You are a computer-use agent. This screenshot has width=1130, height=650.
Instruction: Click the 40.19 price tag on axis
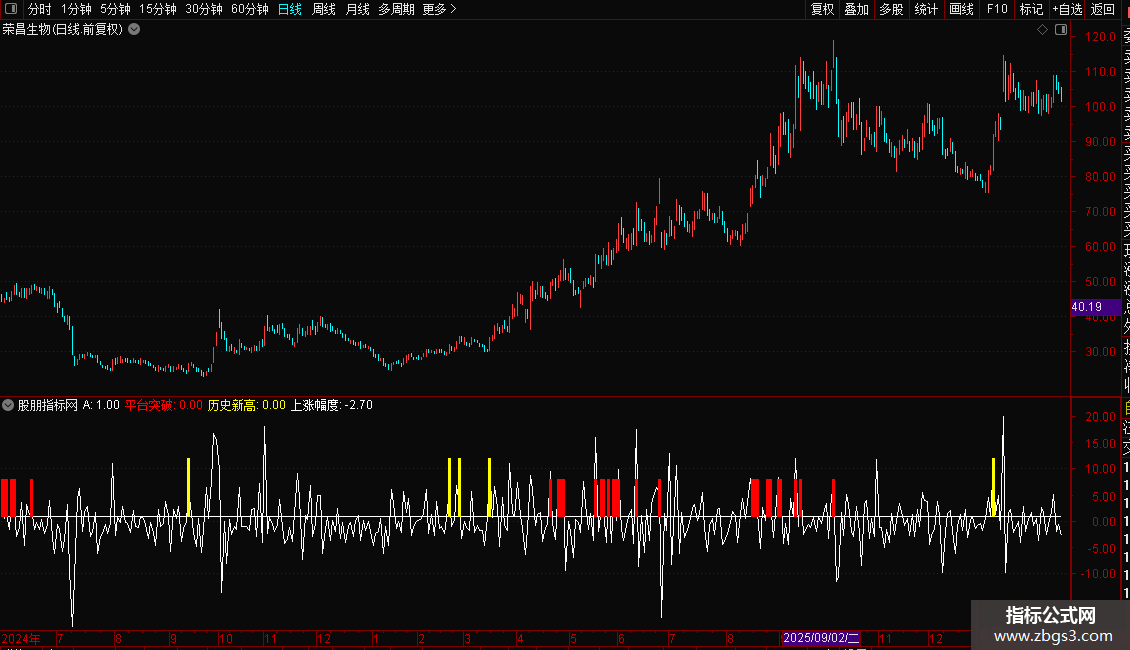click(x=1096, y=307)
